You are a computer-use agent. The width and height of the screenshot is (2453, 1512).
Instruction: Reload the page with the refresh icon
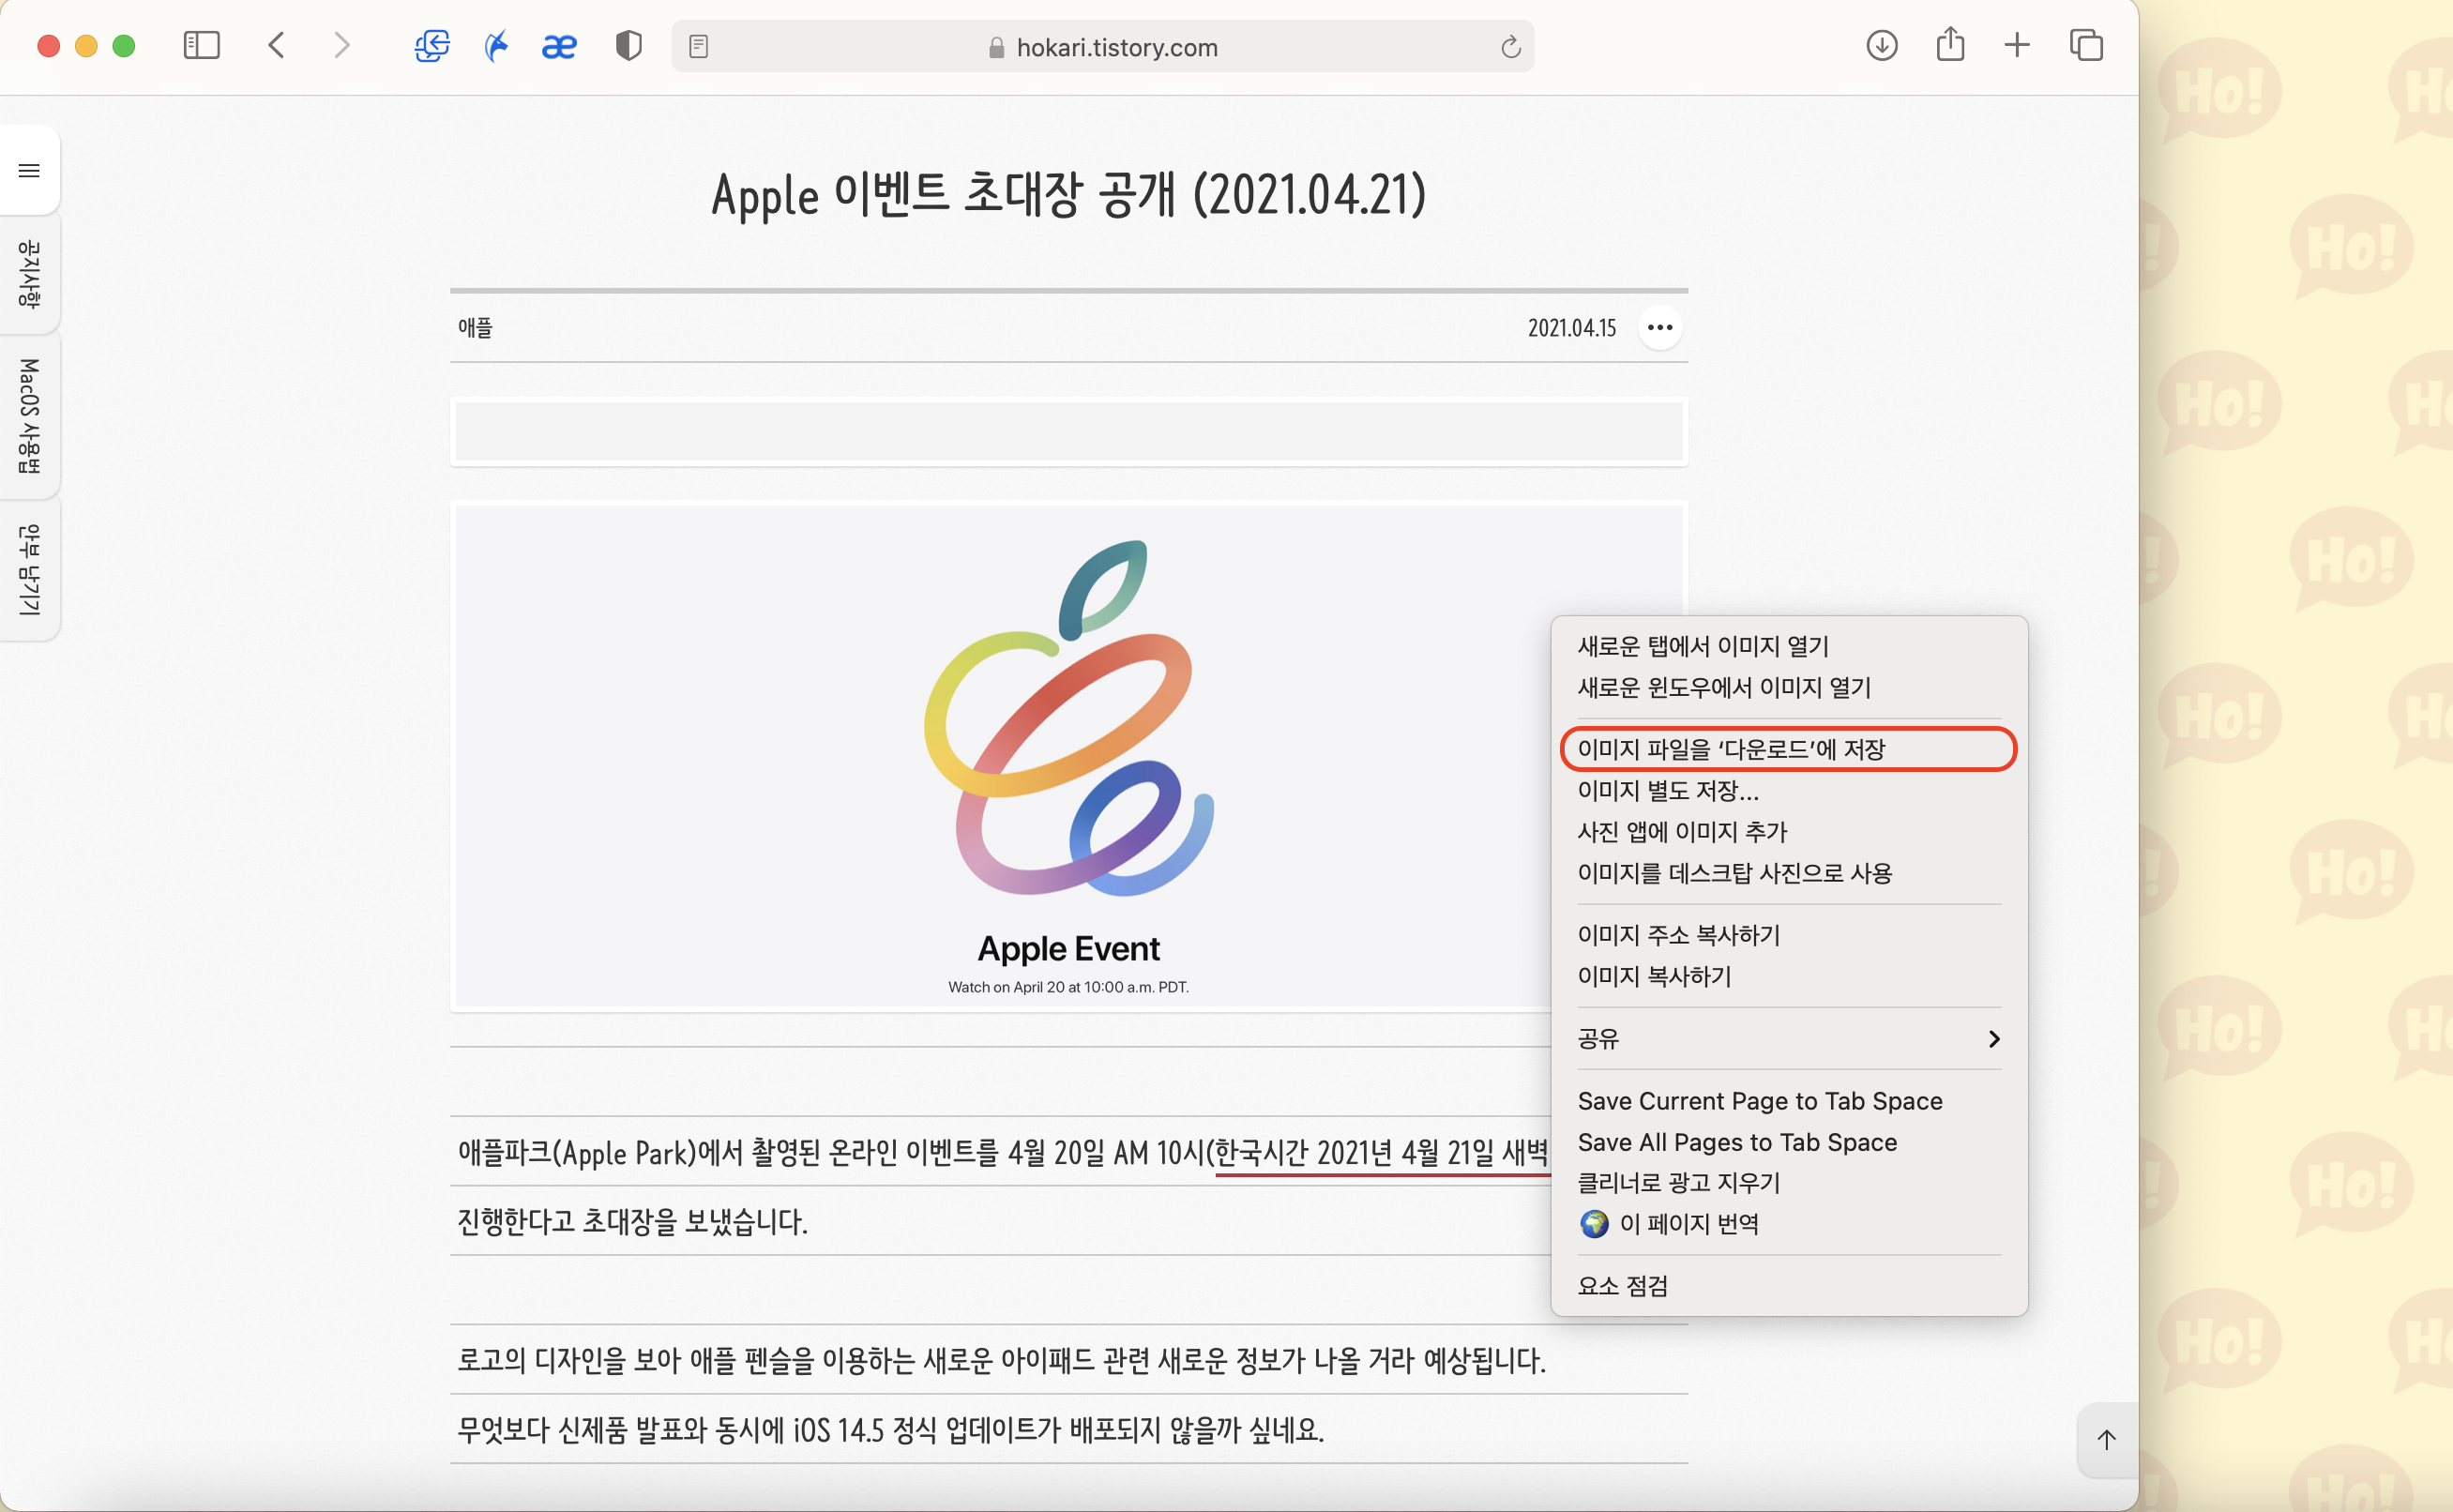coord(1510,46)
